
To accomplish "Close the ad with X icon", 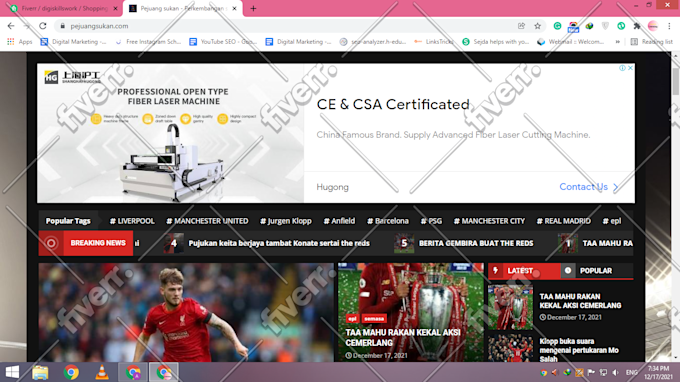I will click(x=631, y=68).
